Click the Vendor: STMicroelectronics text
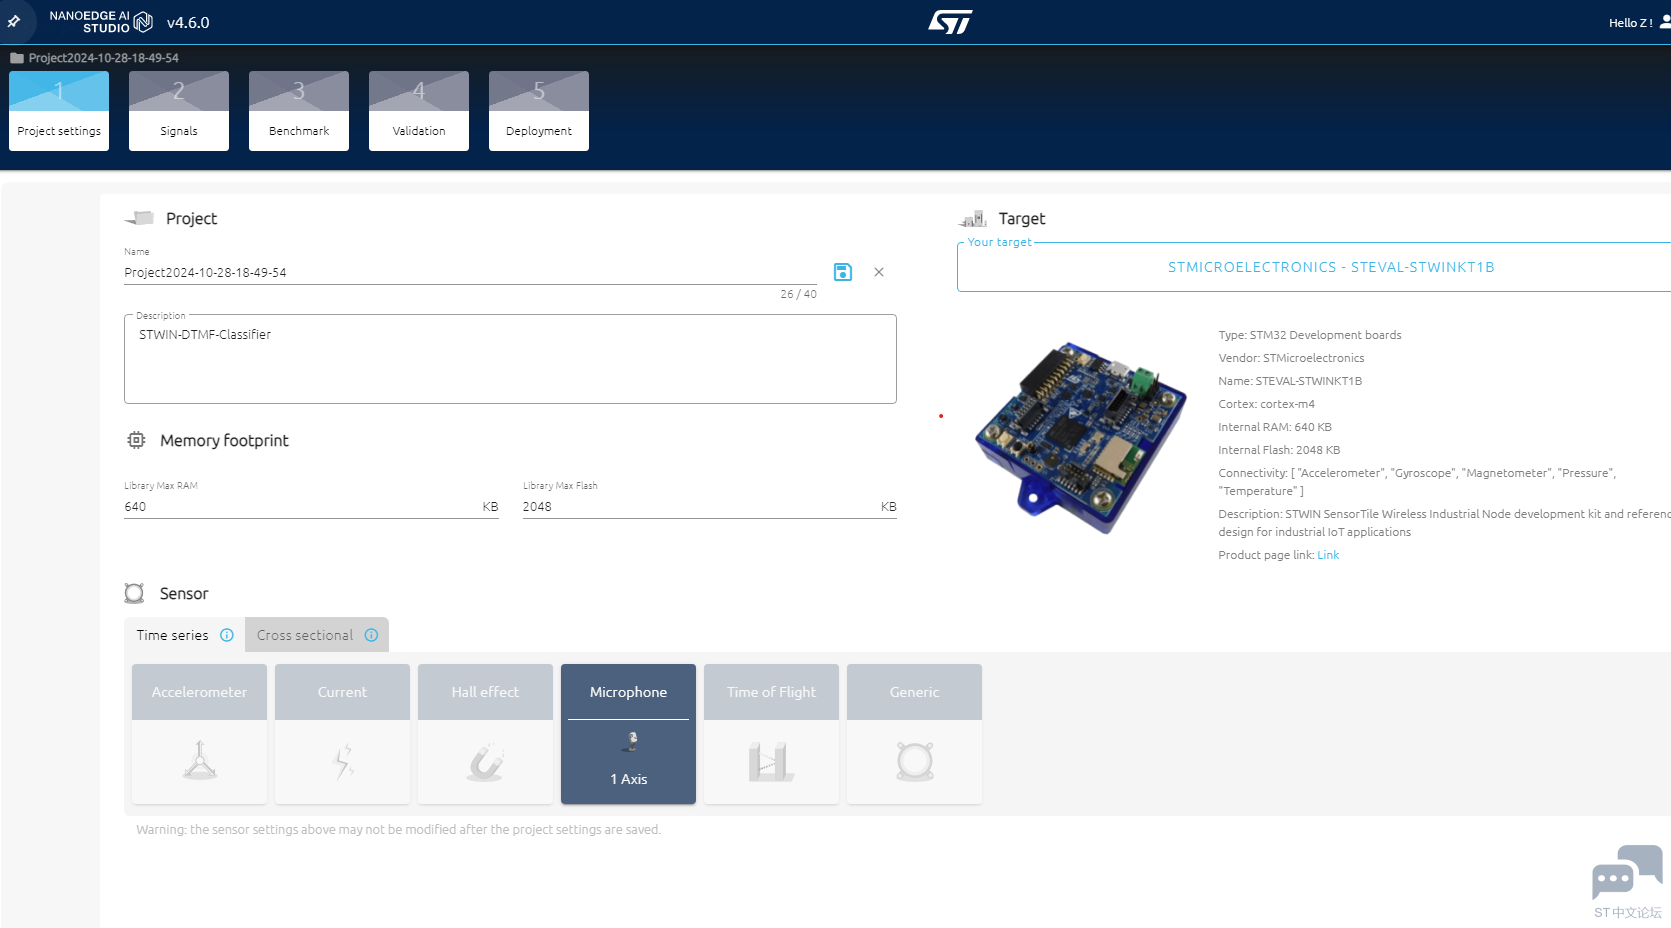Image resolution: width=1671 pixels, height=928 pixels. click(x=1291, y=358)
